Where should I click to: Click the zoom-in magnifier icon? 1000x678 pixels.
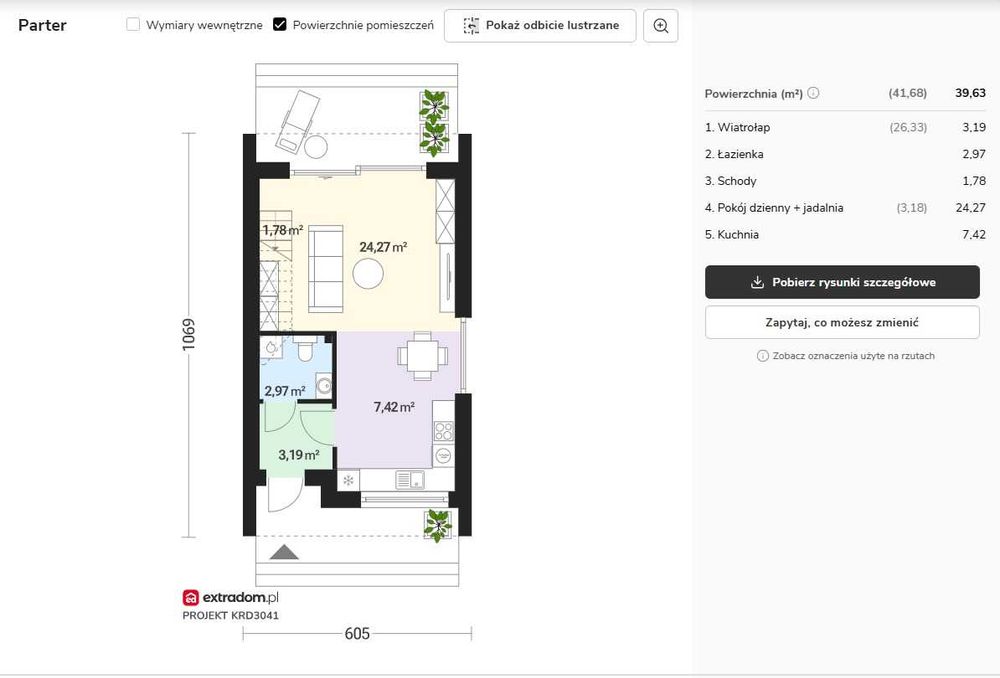tap(661, 26)
